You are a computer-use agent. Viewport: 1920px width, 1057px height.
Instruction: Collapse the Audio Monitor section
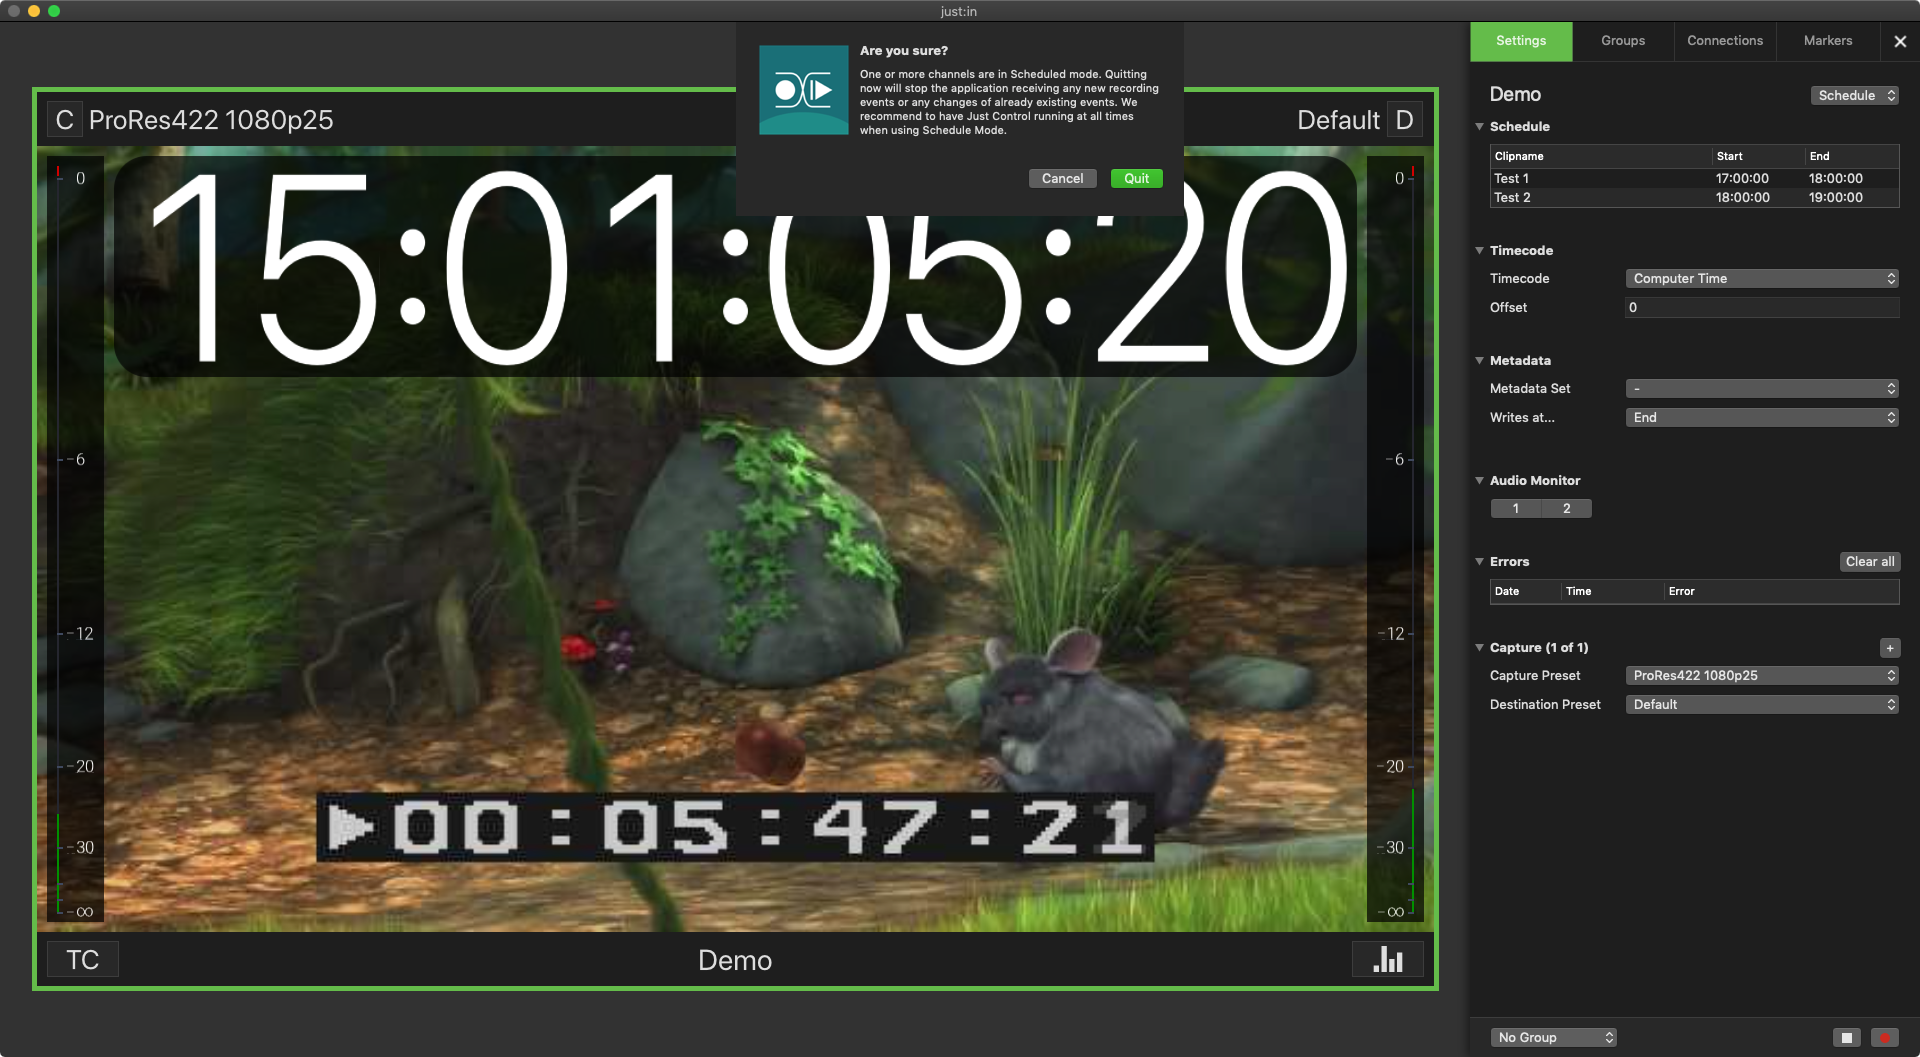tap(1479, 480)
